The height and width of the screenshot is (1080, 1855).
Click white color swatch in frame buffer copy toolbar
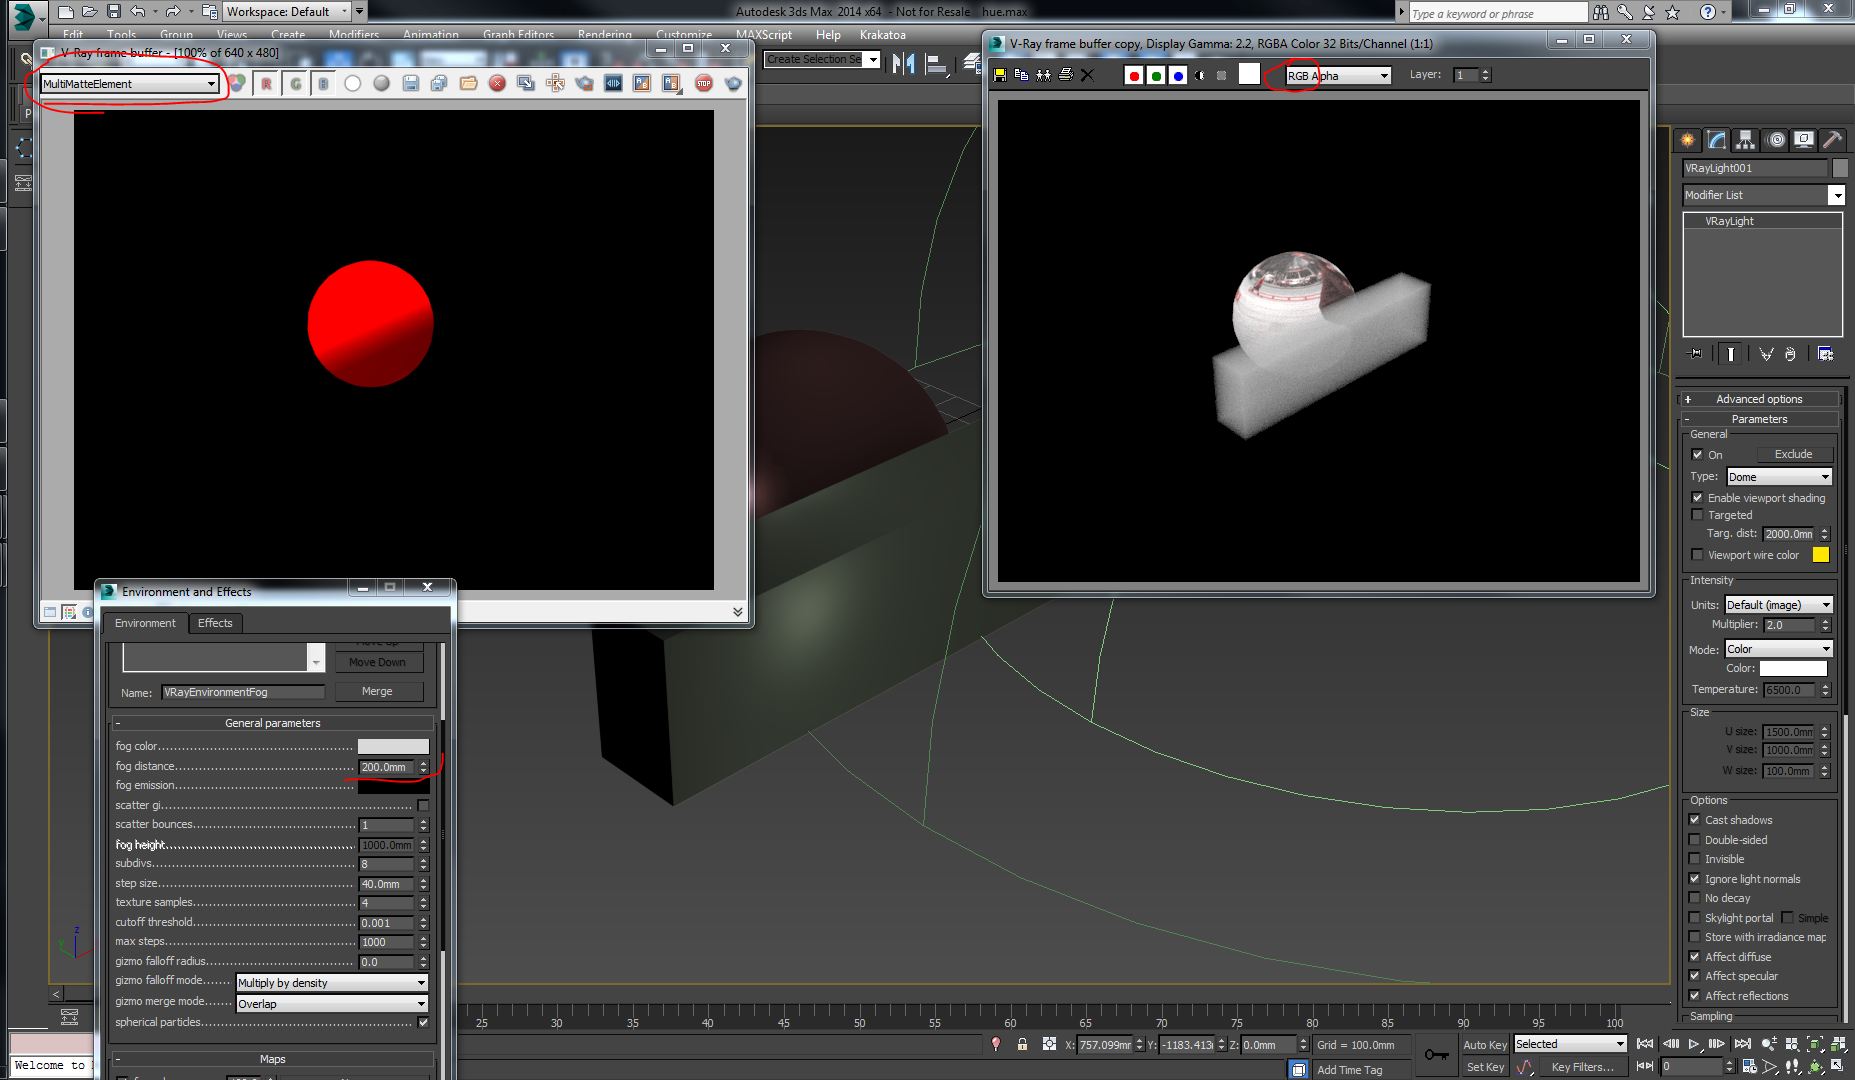[x=1249, y=74]
